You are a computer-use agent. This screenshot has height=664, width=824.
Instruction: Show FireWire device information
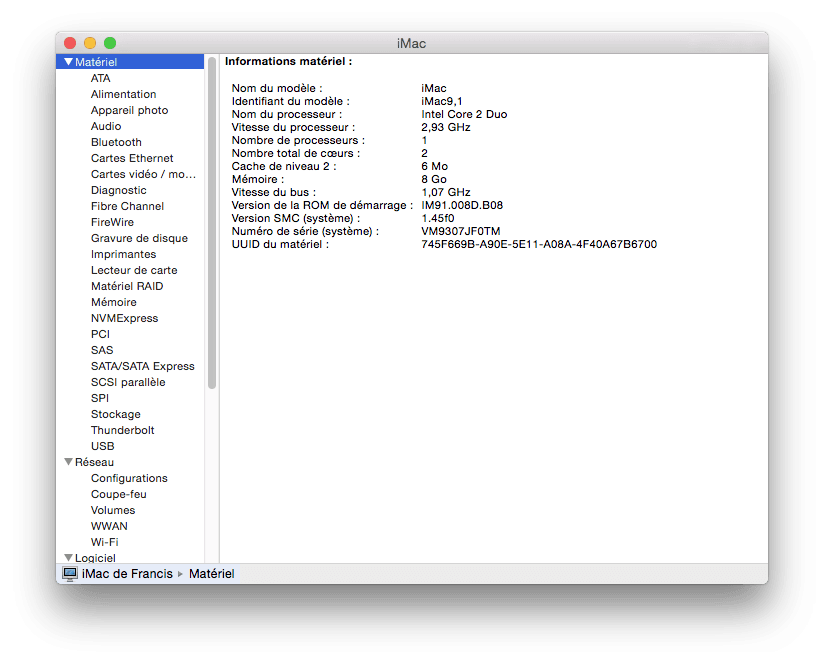pos(112,222)
